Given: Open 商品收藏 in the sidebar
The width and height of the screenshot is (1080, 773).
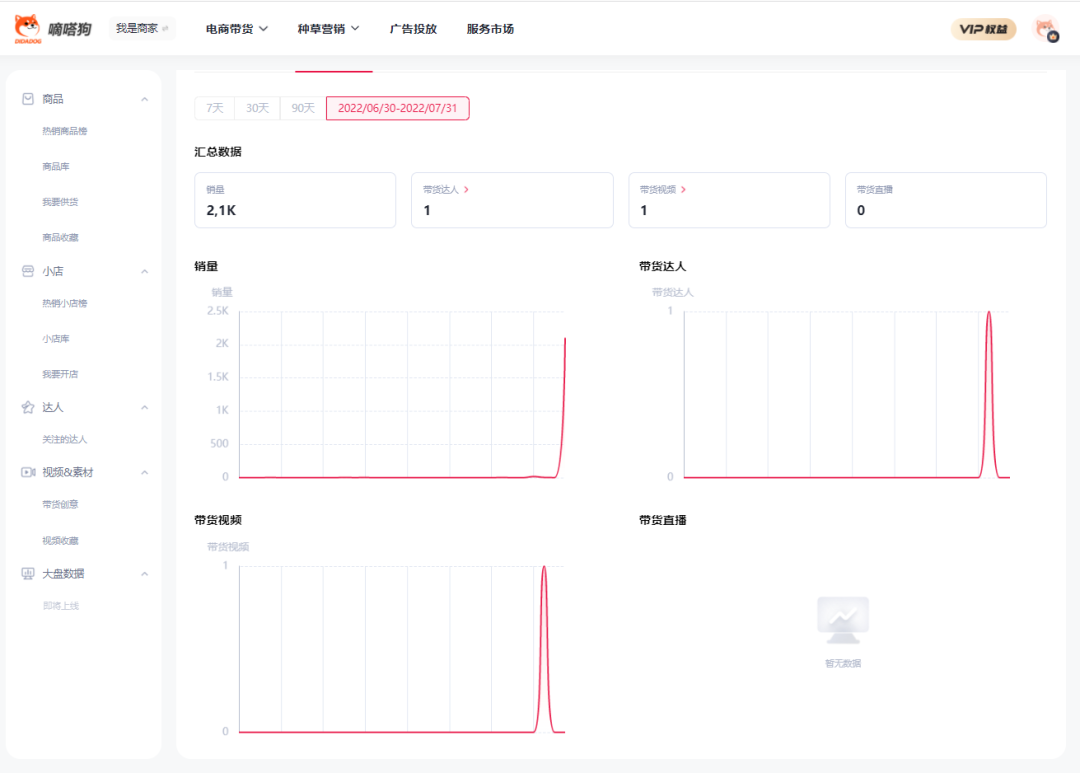Looking at the screenshot, I should pyautogui.click(x=61, y=238).
